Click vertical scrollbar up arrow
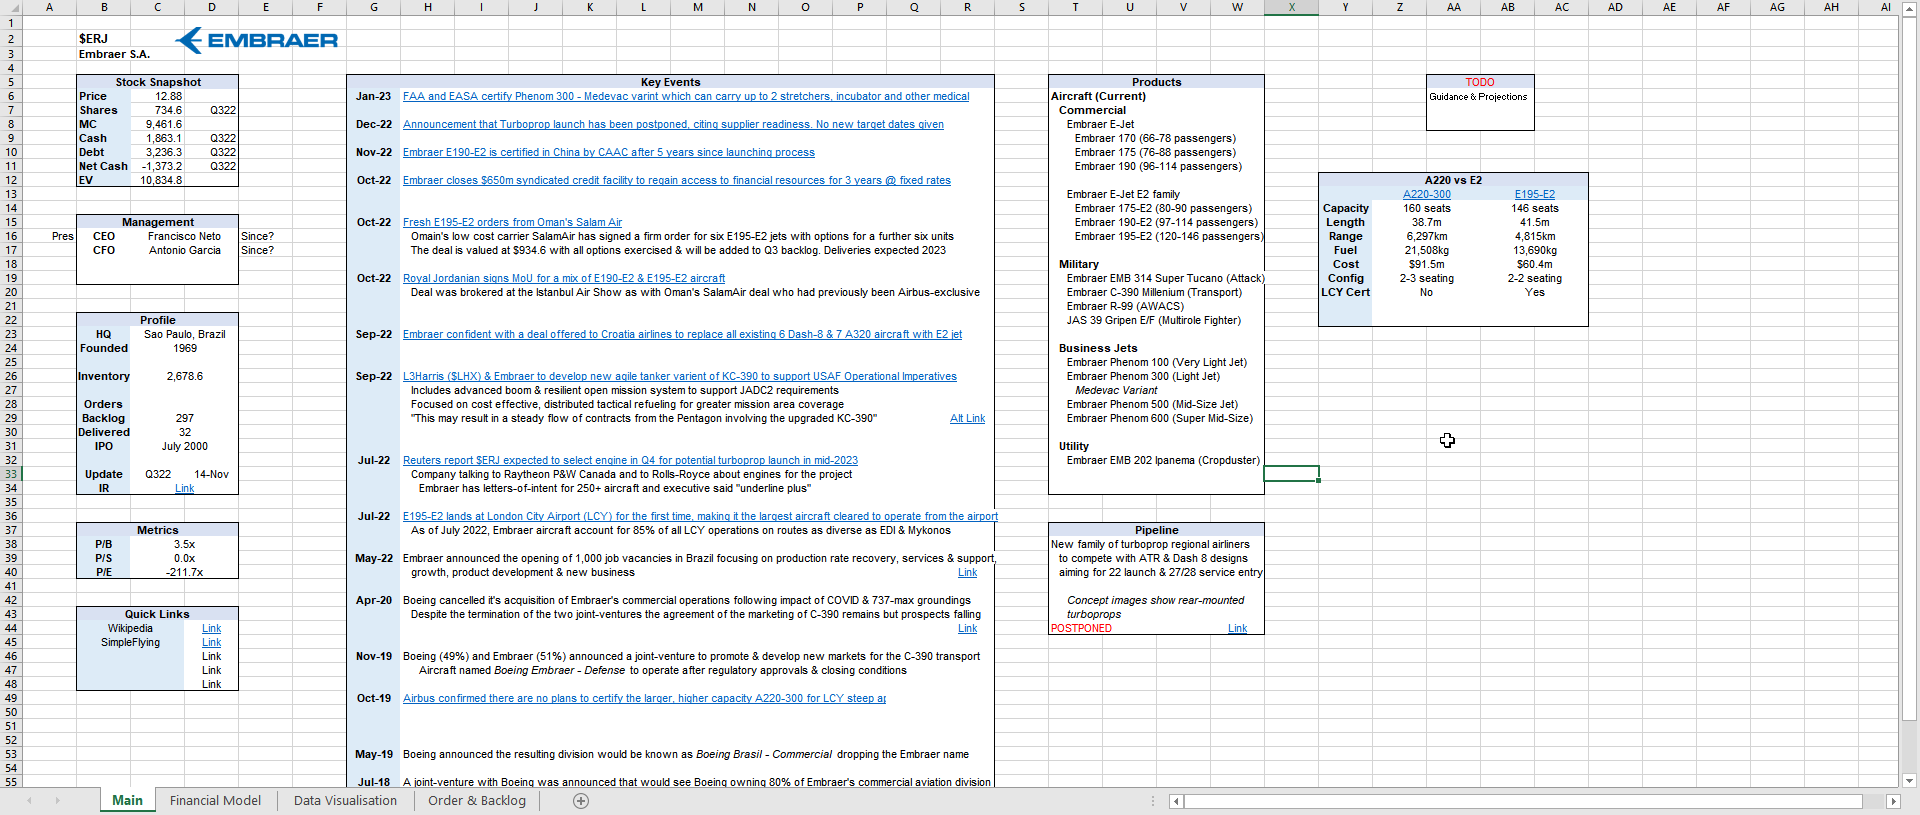Viewport: 1920px width, 815px height. [1909, 8]
